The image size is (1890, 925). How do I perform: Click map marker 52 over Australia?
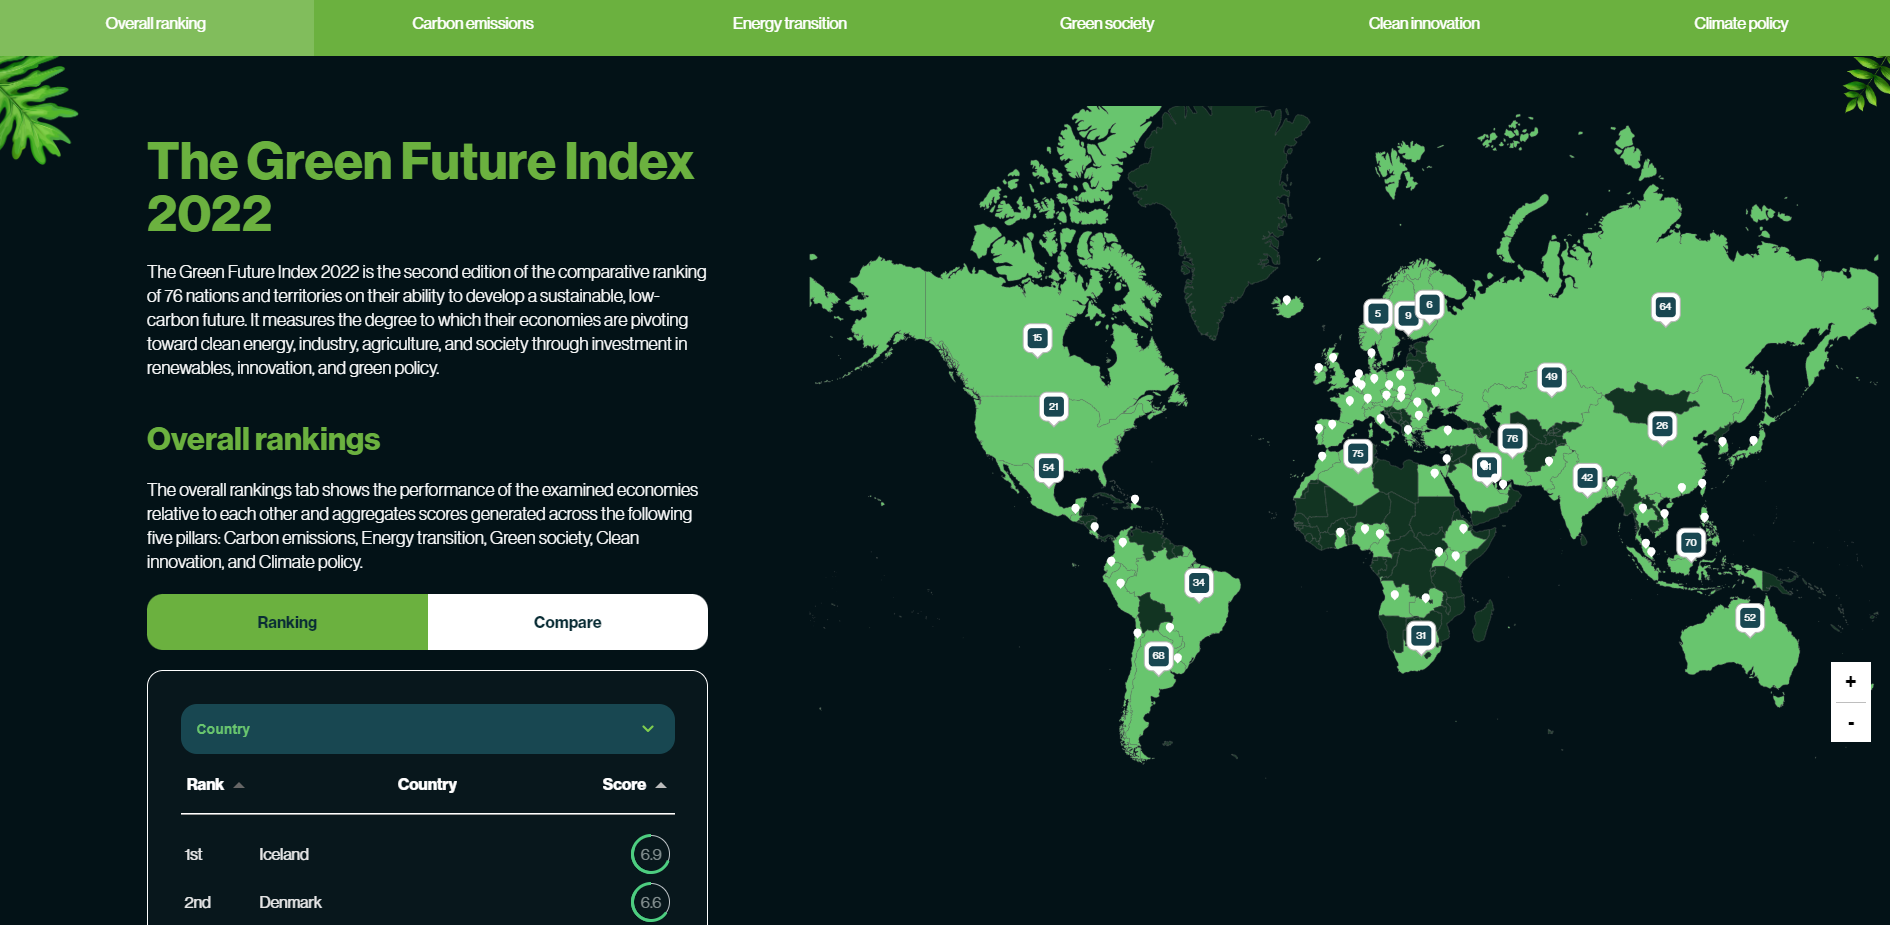pos(1749,619)
